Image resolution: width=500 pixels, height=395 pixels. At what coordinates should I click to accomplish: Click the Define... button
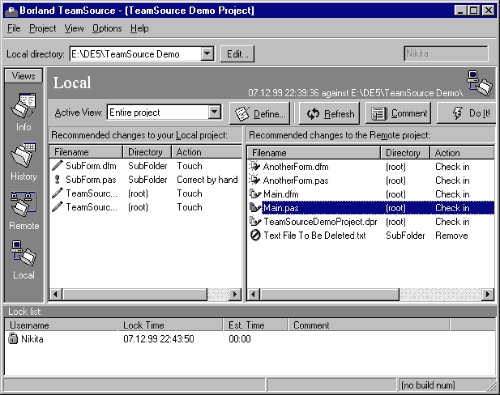260,114
